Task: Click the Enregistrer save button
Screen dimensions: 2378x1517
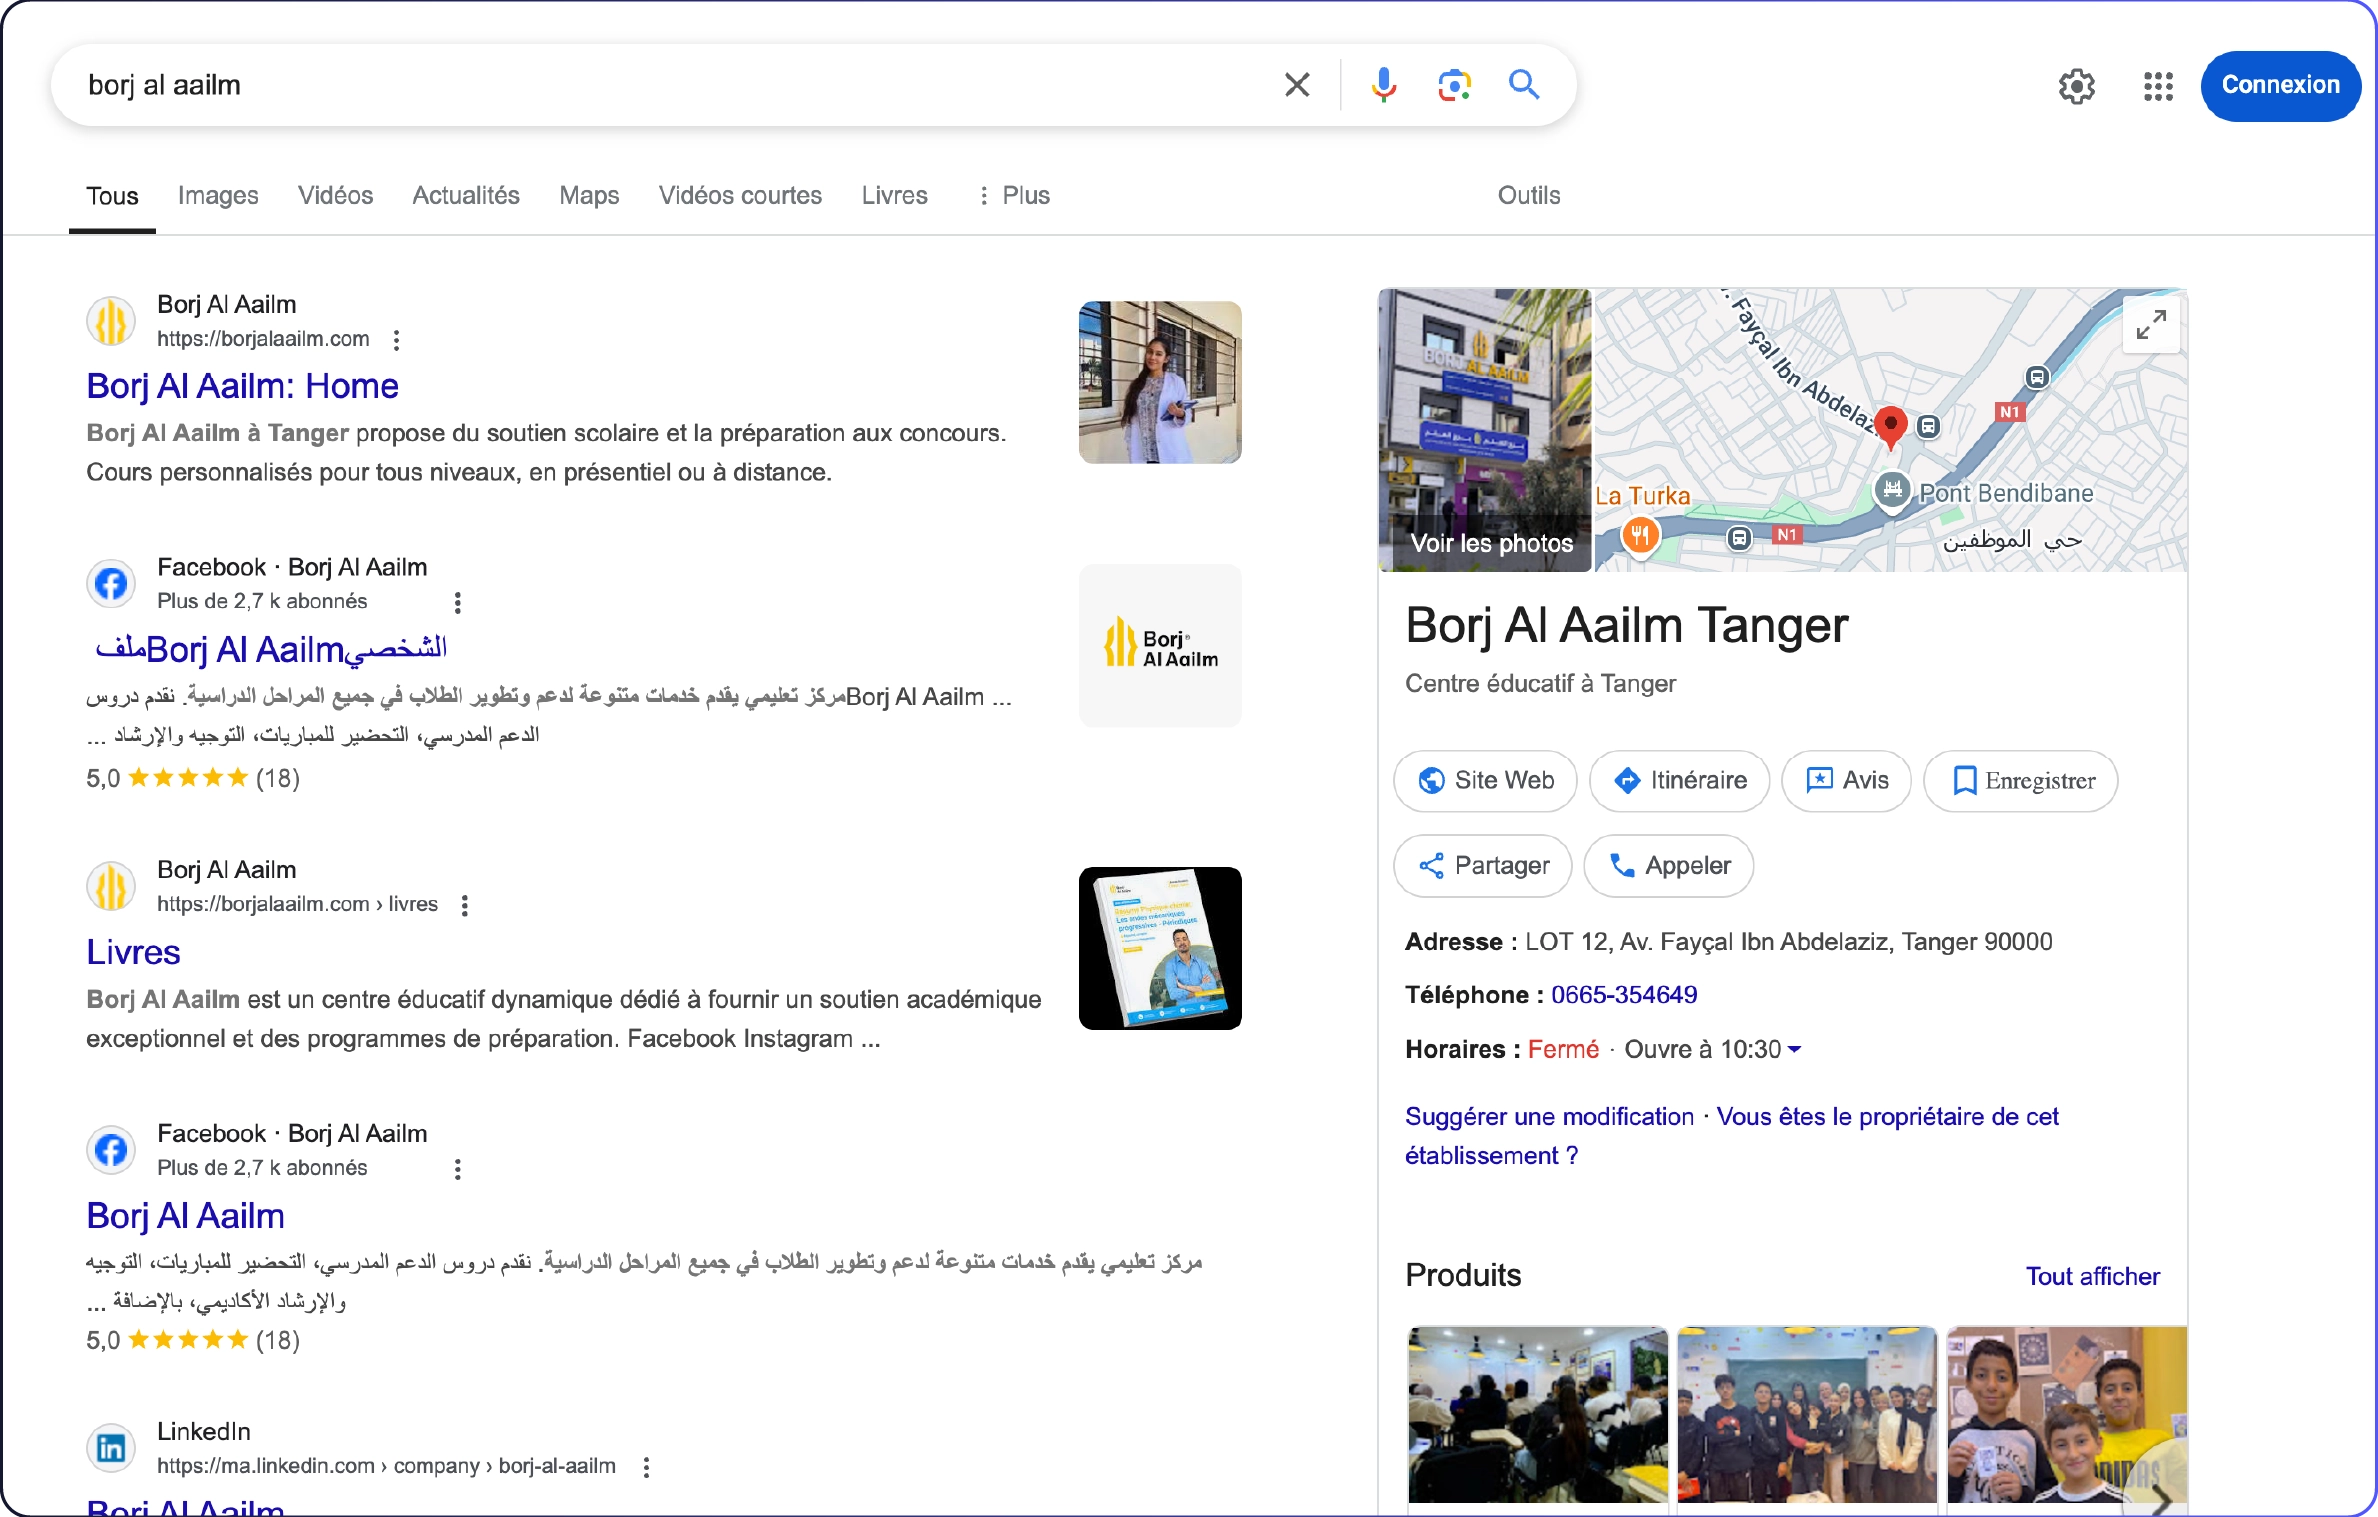Action: pyautogui.click(x=2020, y=781)
